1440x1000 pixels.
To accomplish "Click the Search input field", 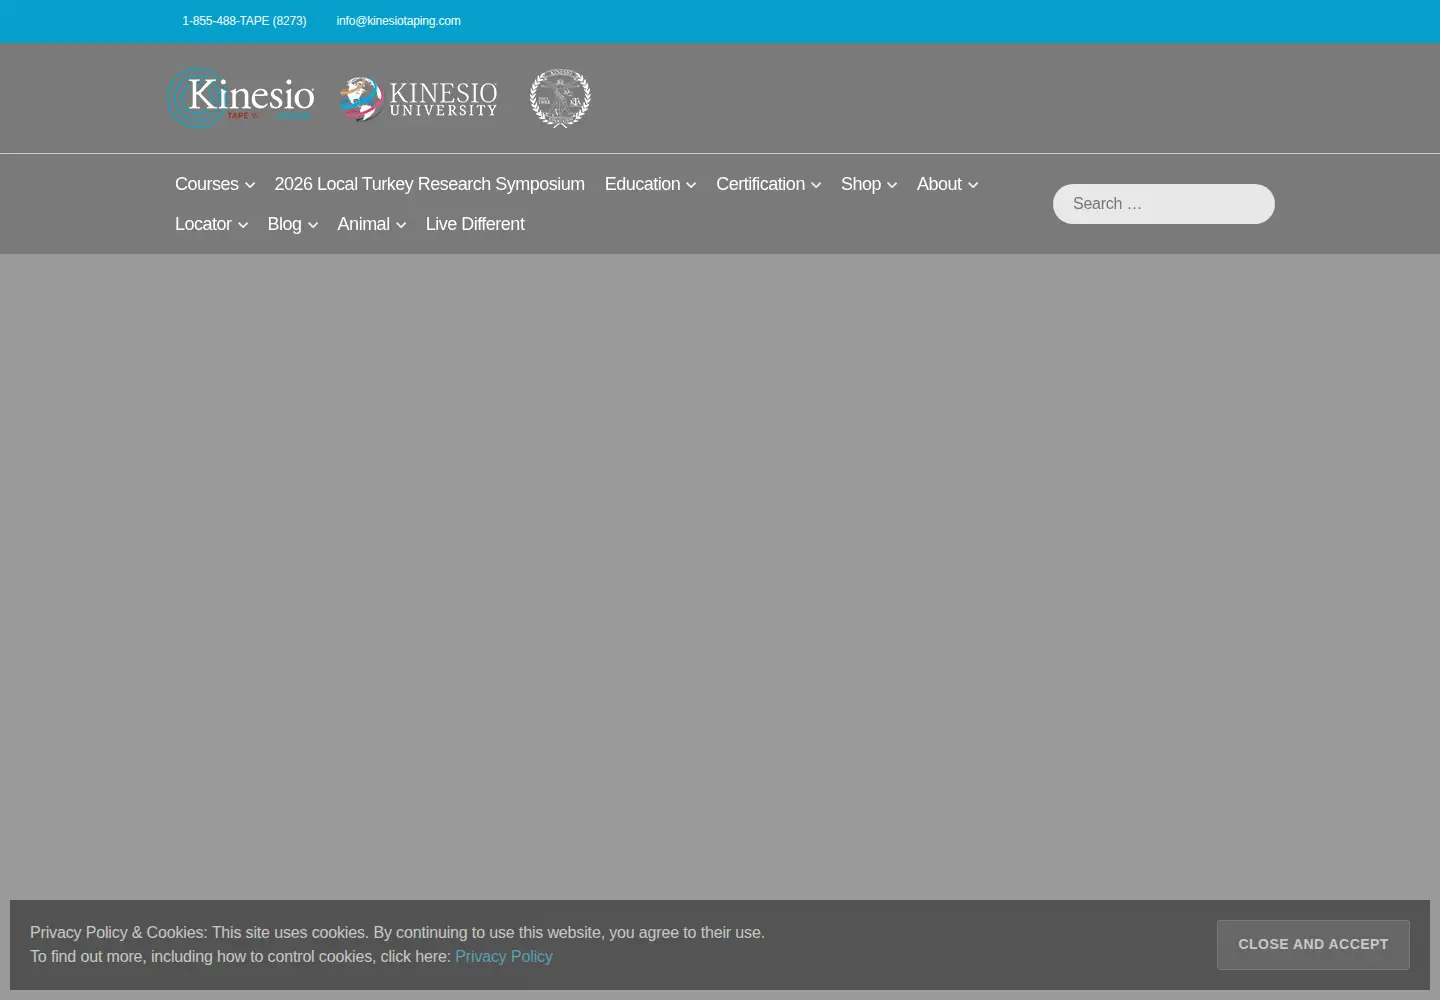I will tap(1164, 204).
